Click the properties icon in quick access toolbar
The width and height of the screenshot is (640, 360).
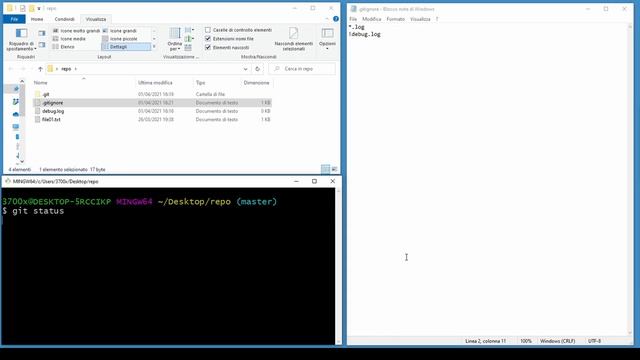tap(23, 8)
